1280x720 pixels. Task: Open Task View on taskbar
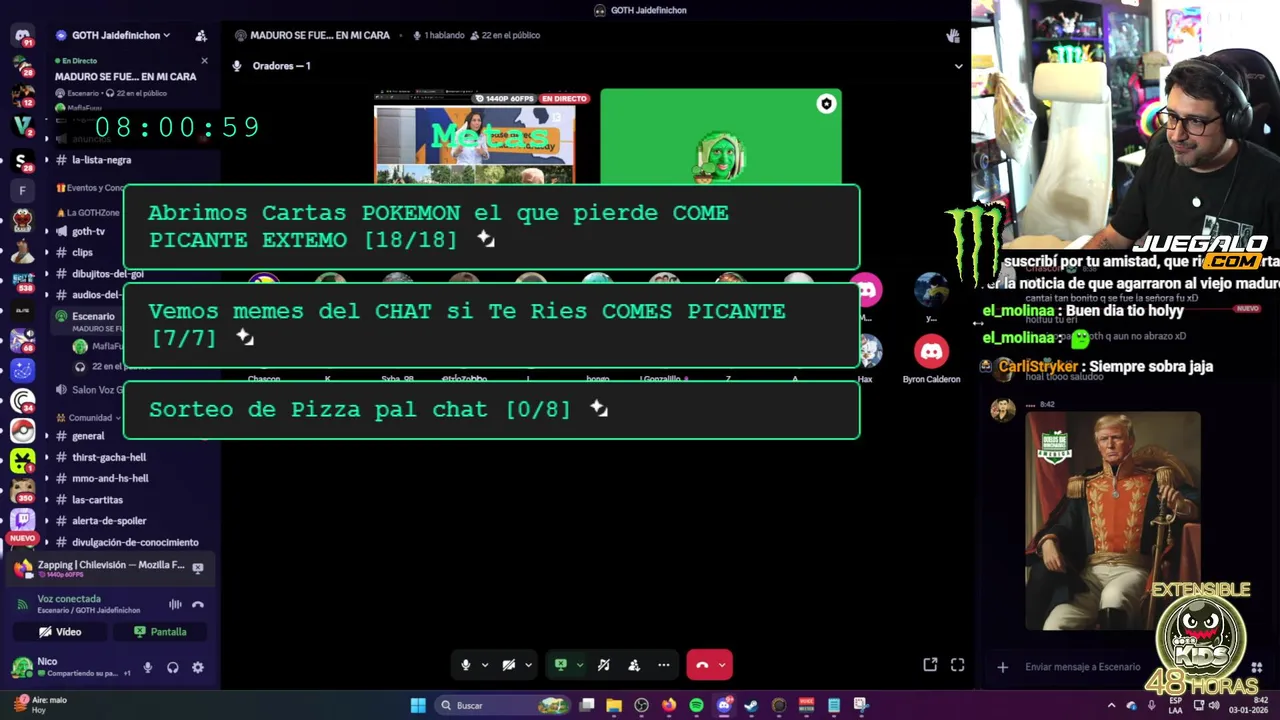[x=587, y=705]
